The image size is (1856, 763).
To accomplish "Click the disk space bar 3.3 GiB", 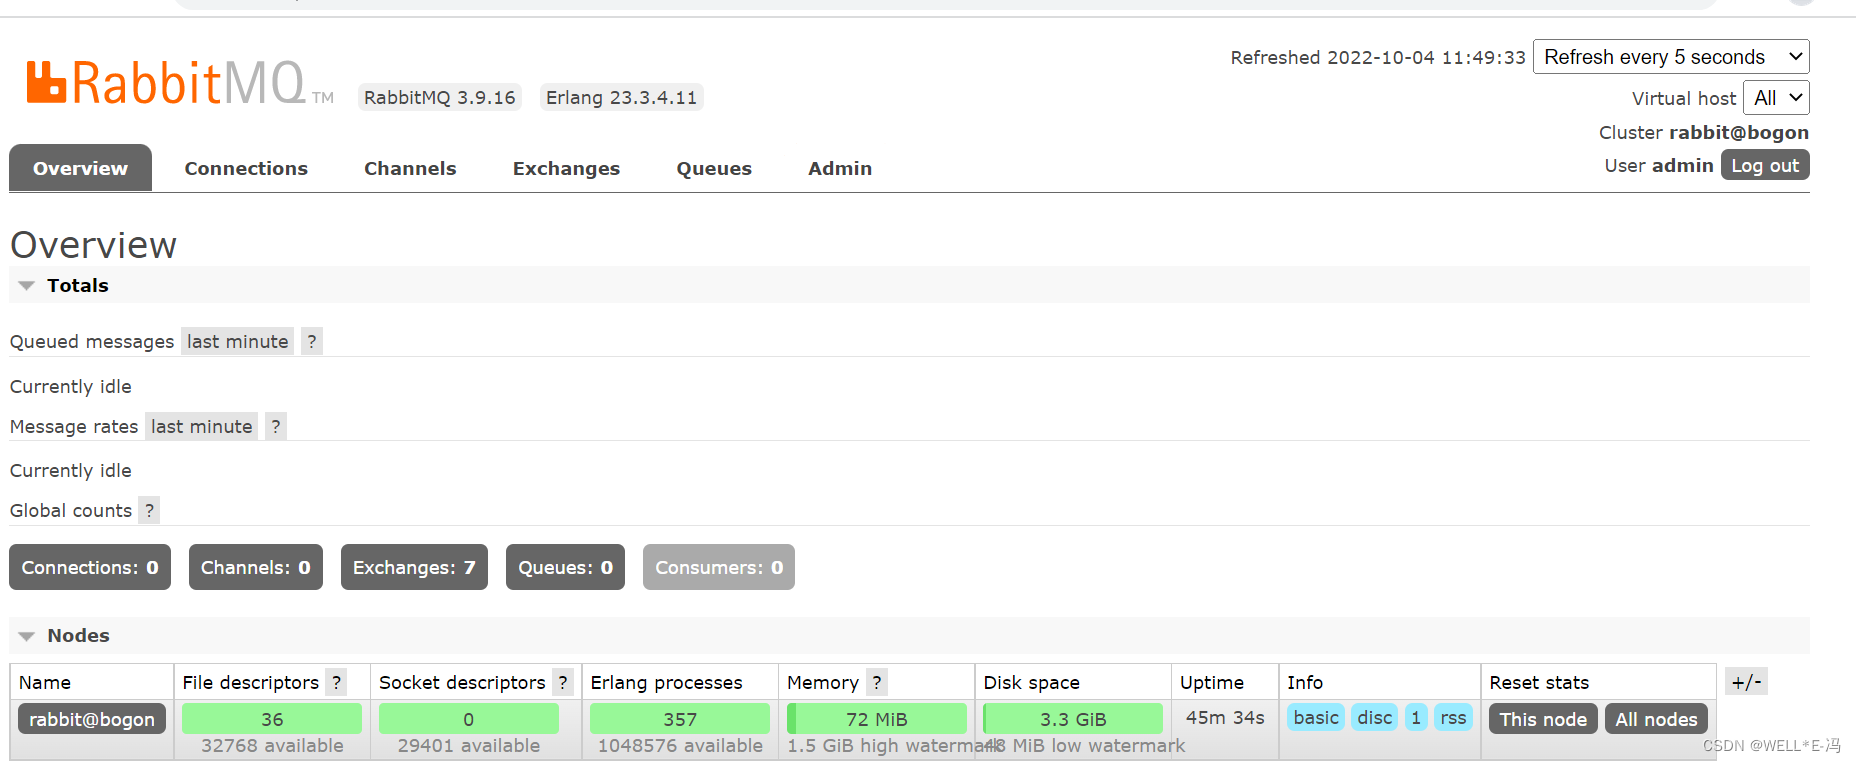I will click(x=1073, y=719).
